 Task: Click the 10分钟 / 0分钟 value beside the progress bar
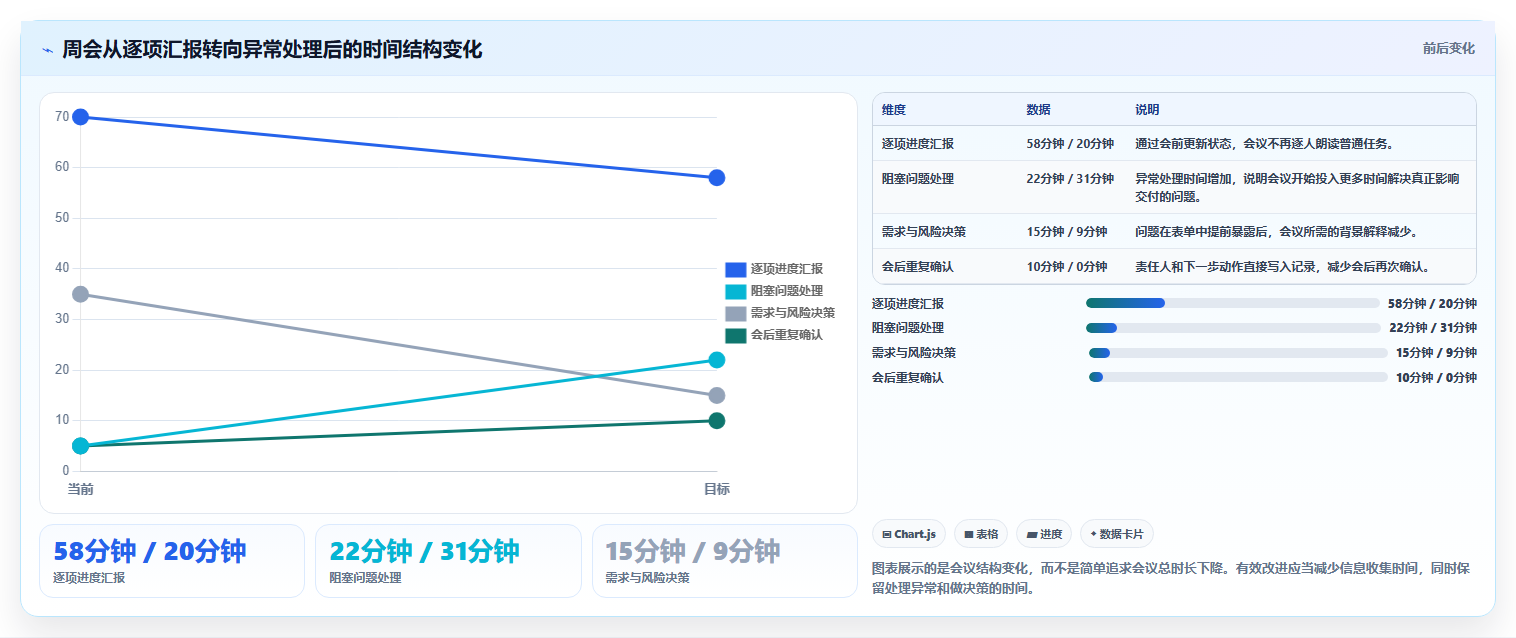1436,378
